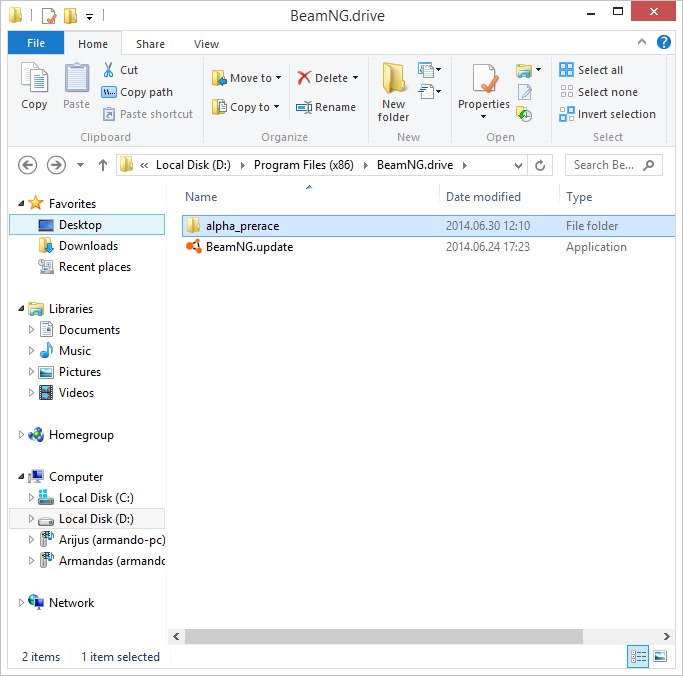Switch to the Share ribbon tab
The image size is (683, 676).
(x=150, y=44)
